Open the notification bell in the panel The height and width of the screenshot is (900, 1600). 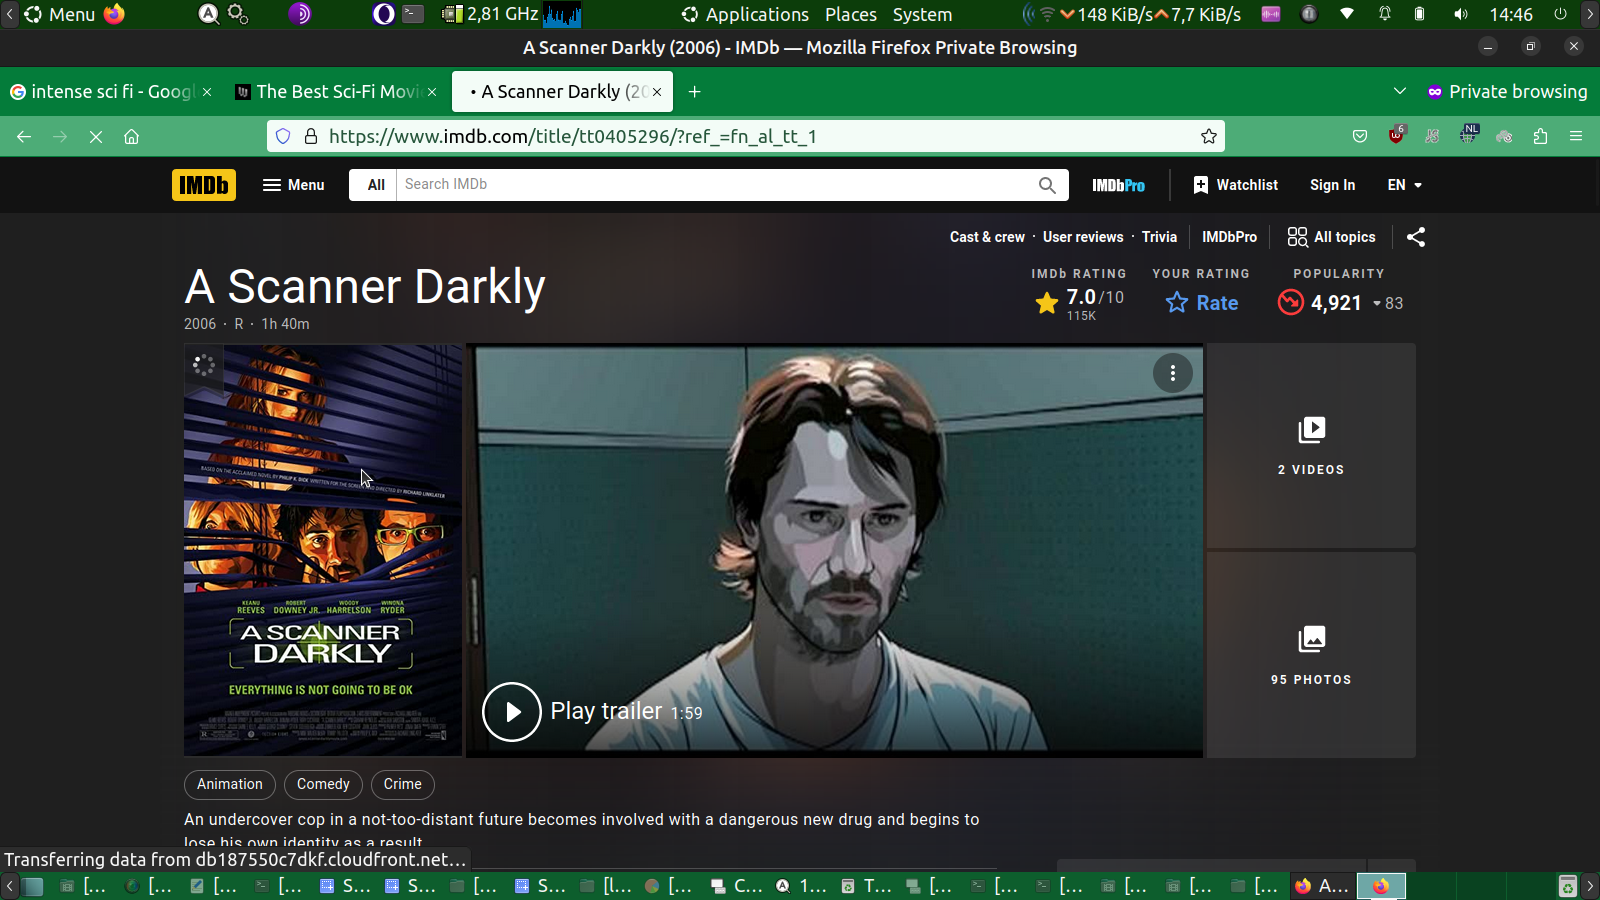point(1385,15)
